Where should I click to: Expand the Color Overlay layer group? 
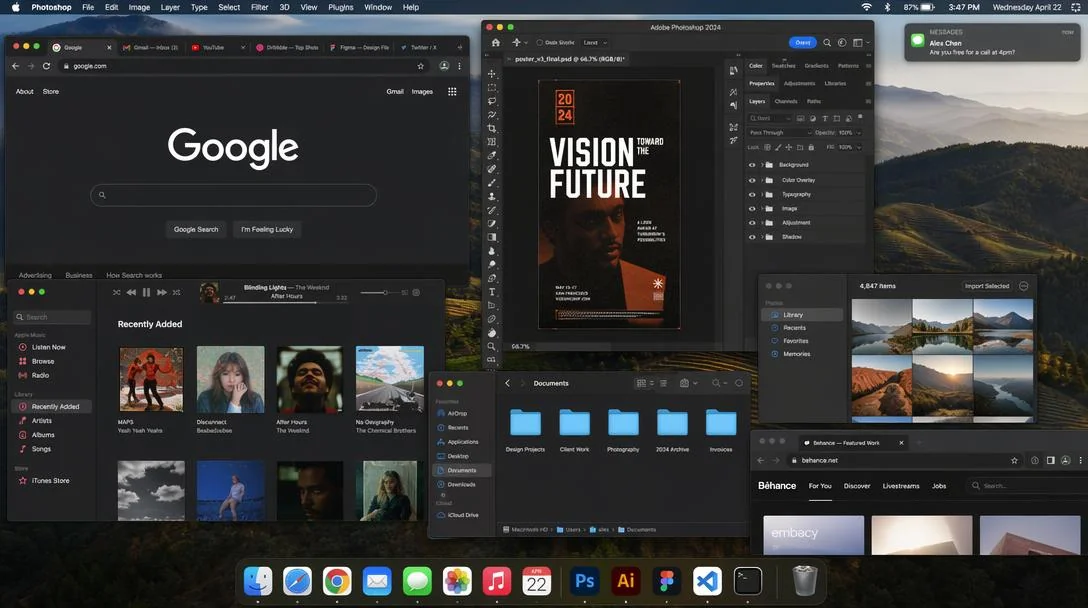click(762, 180)
